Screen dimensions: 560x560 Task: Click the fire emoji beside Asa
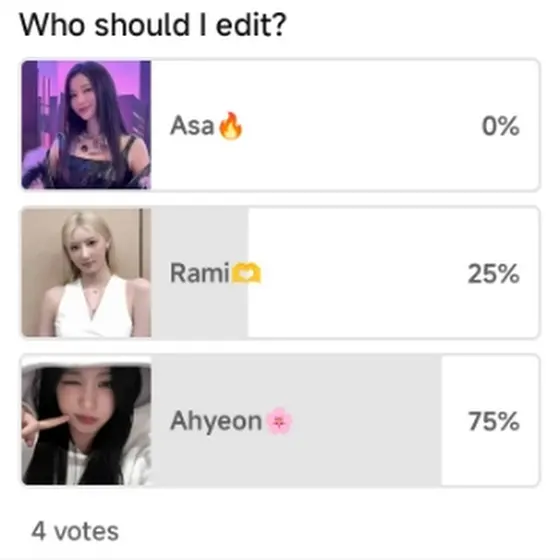tap(230, 126)
